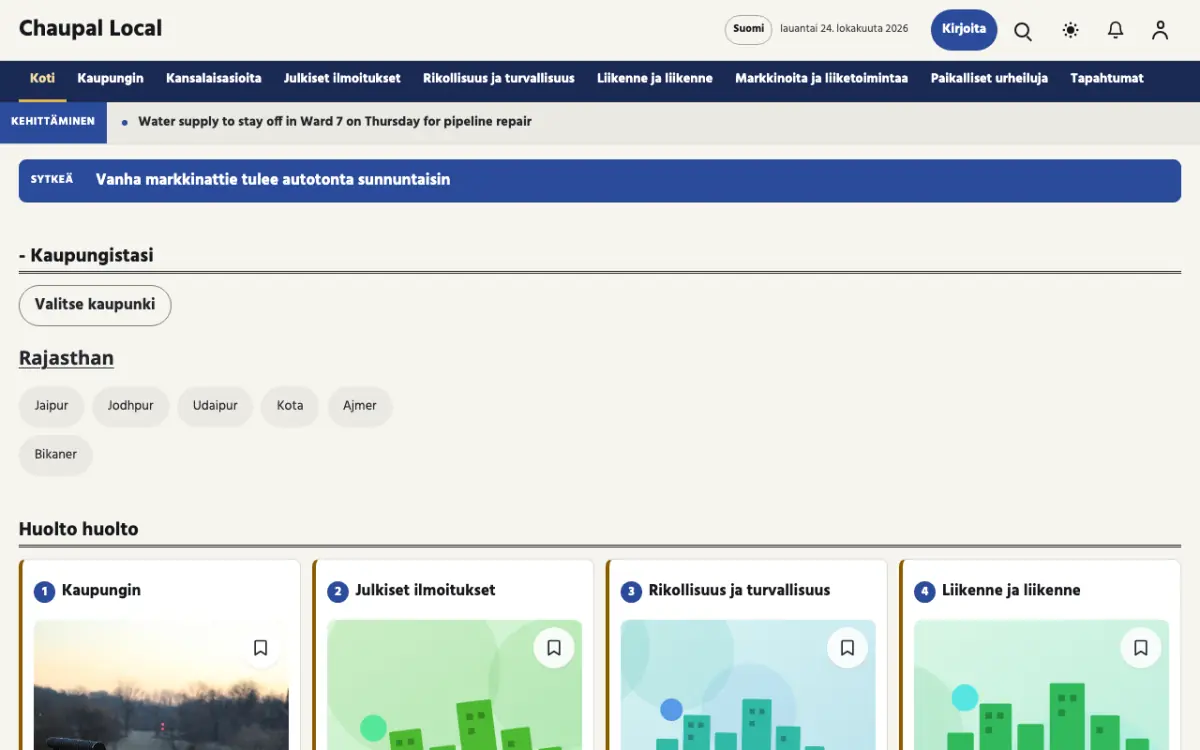Expand the Rajasthan state heading

click(x=66, y=358)
